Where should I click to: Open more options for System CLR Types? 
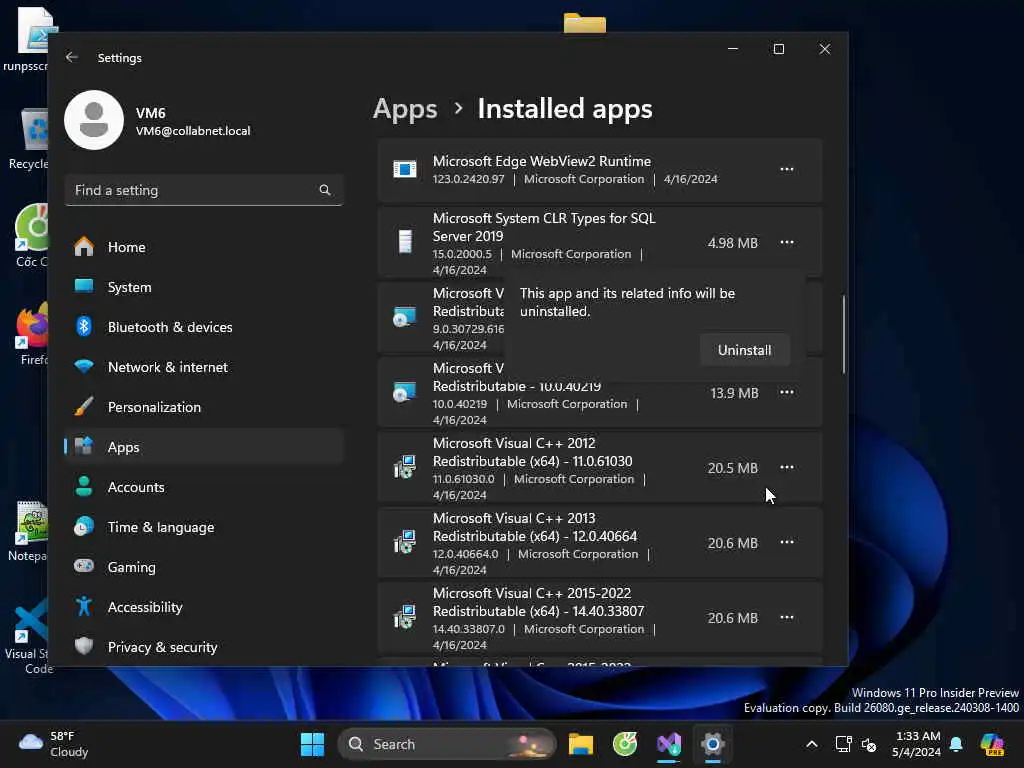pos(787,242)
